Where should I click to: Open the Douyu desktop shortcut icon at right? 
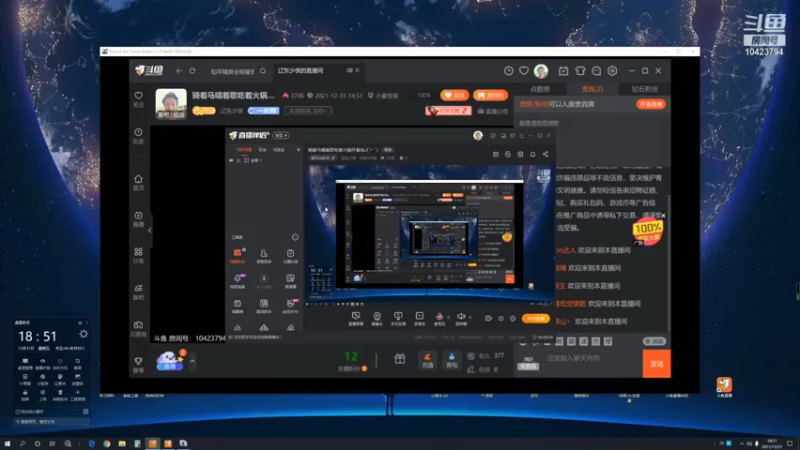[x=724, y=386]
